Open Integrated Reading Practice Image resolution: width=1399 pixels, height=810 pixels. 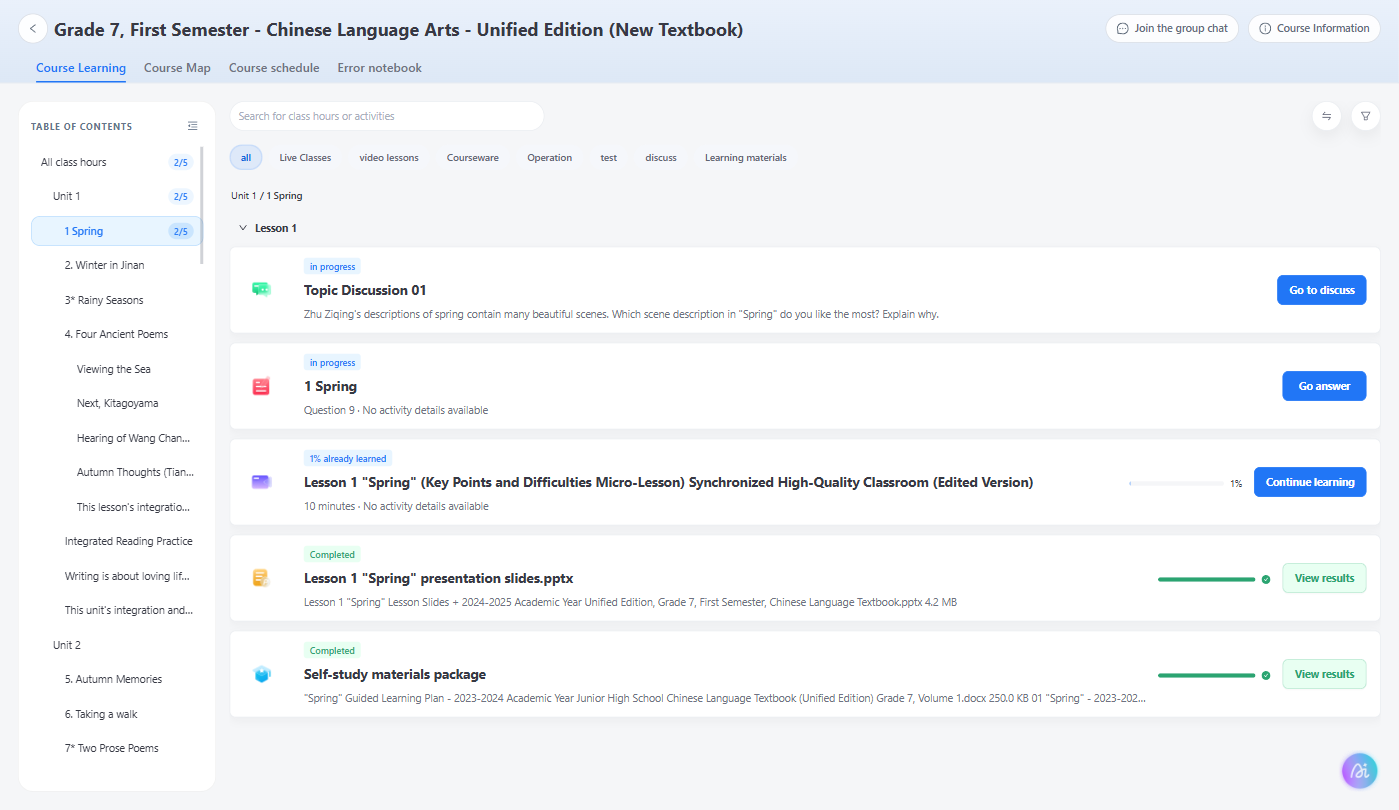(129, 541)
